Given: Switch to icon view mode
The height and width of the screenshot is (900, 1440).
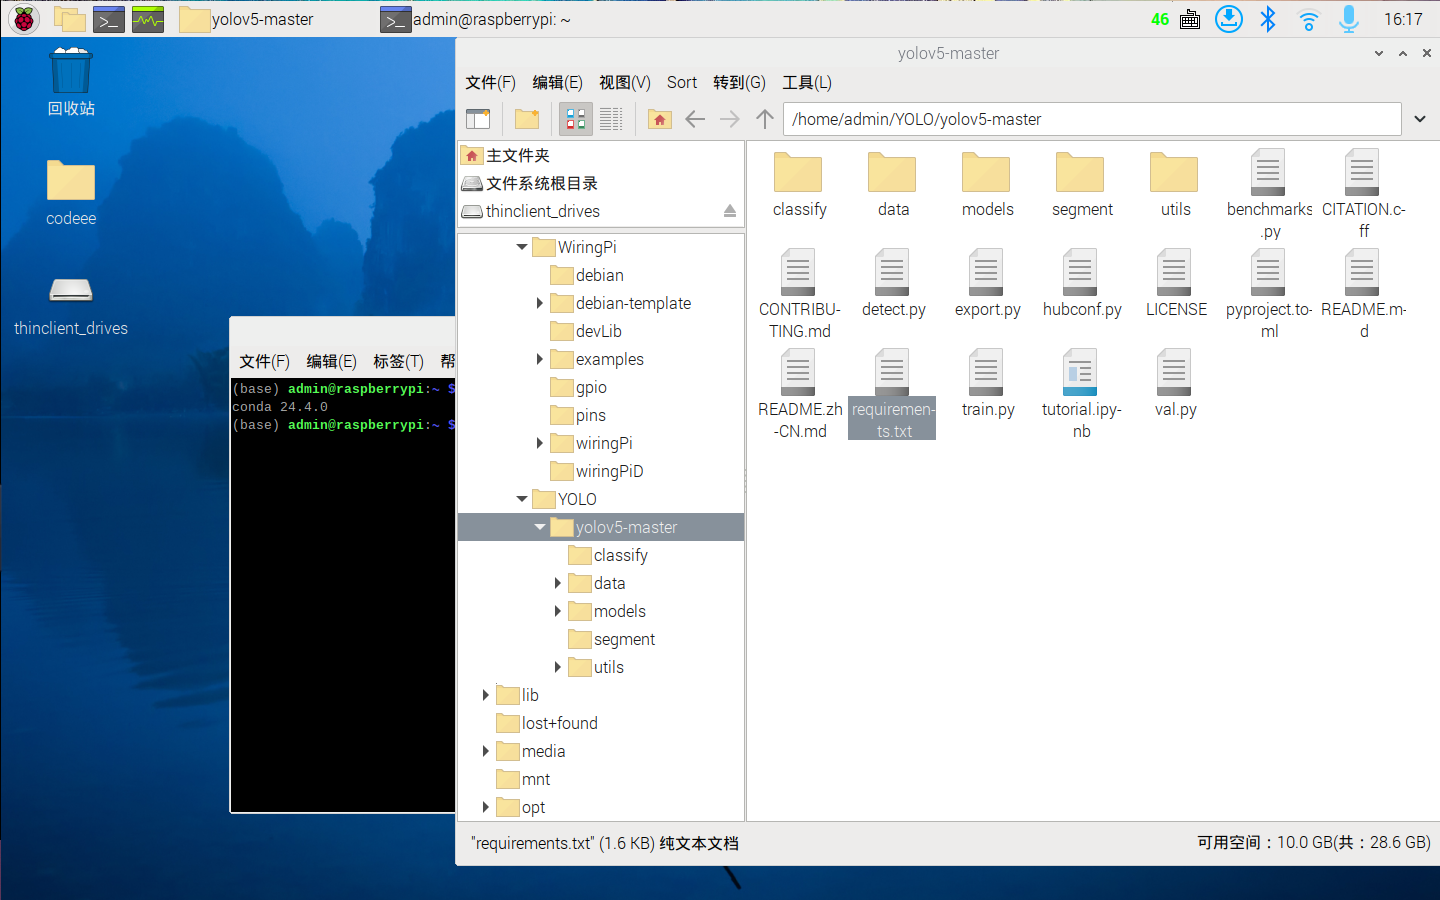Looking at the screenshot, I should (576, 119).
